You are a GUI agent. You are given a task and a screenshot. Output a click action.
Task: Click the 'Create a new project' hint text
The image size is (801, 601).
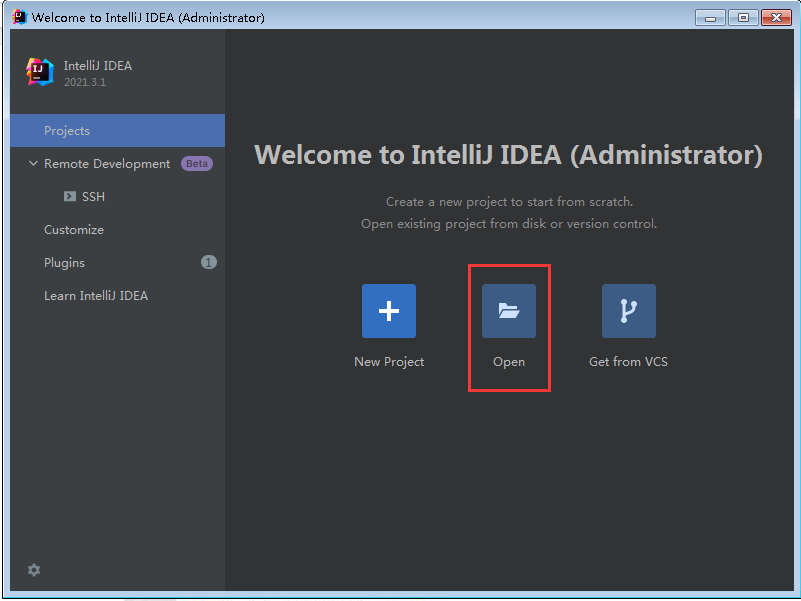(509, 201)
